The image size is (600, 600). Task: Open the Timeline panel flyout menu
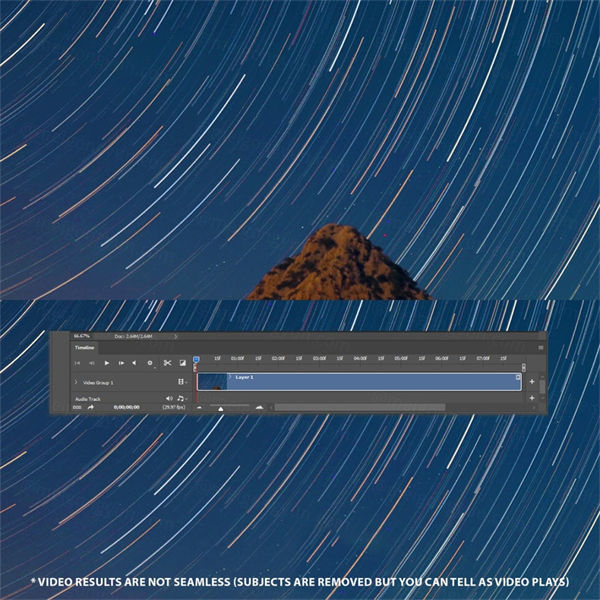click(540, 347)
